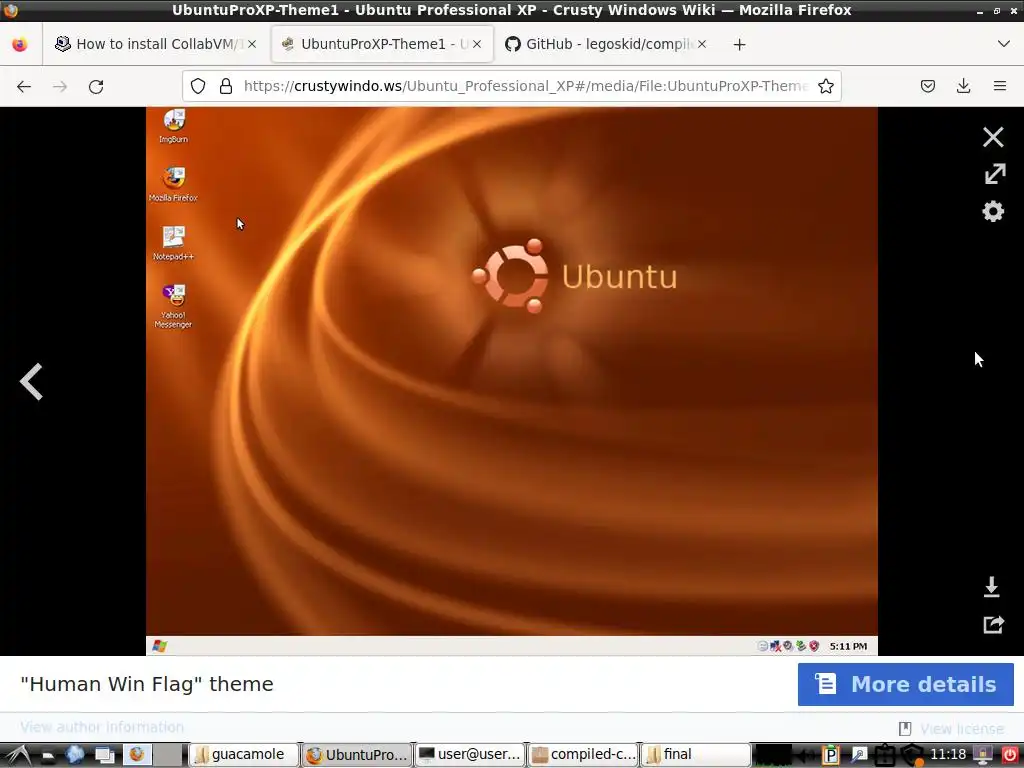
Task: Open Firefox application hamburger menu
Action: (x=999, y=86)
